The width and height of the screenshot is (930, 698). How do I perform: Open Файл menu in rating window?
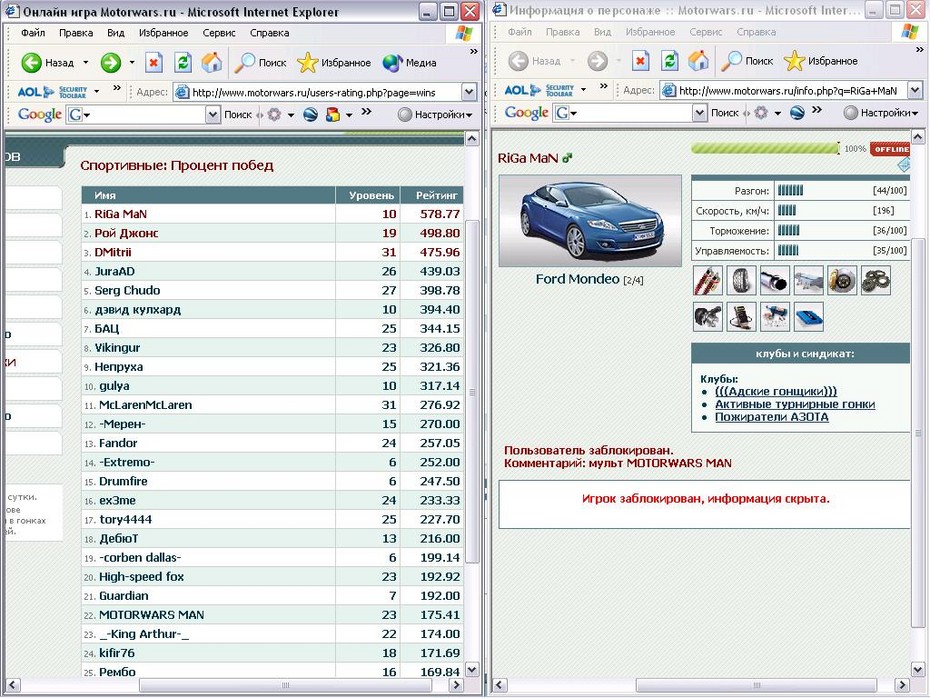[33, 33]
